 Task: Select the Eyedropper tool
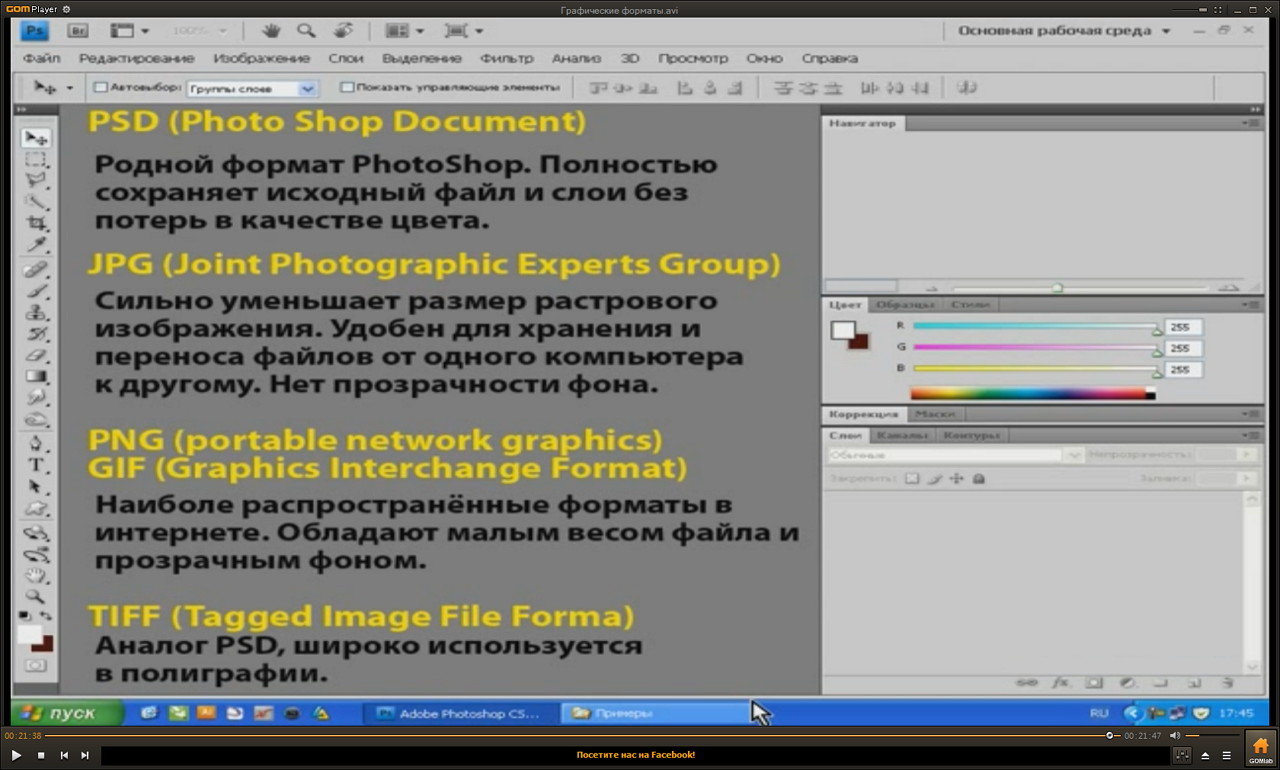coord(36,245)
